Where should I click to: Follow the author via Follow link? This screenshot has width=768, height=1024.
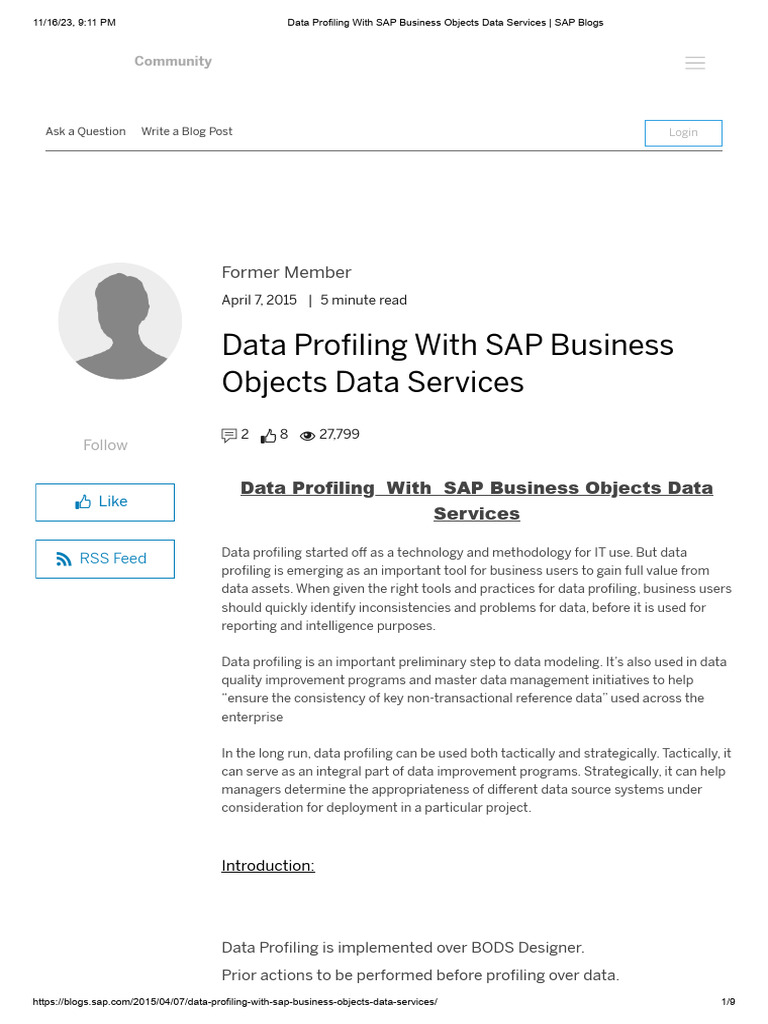point(105,445)
